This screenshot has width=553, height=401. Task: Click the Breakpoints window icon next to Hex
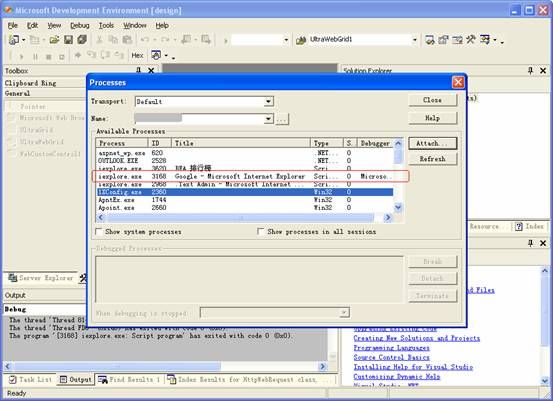(x=156, y=55)
